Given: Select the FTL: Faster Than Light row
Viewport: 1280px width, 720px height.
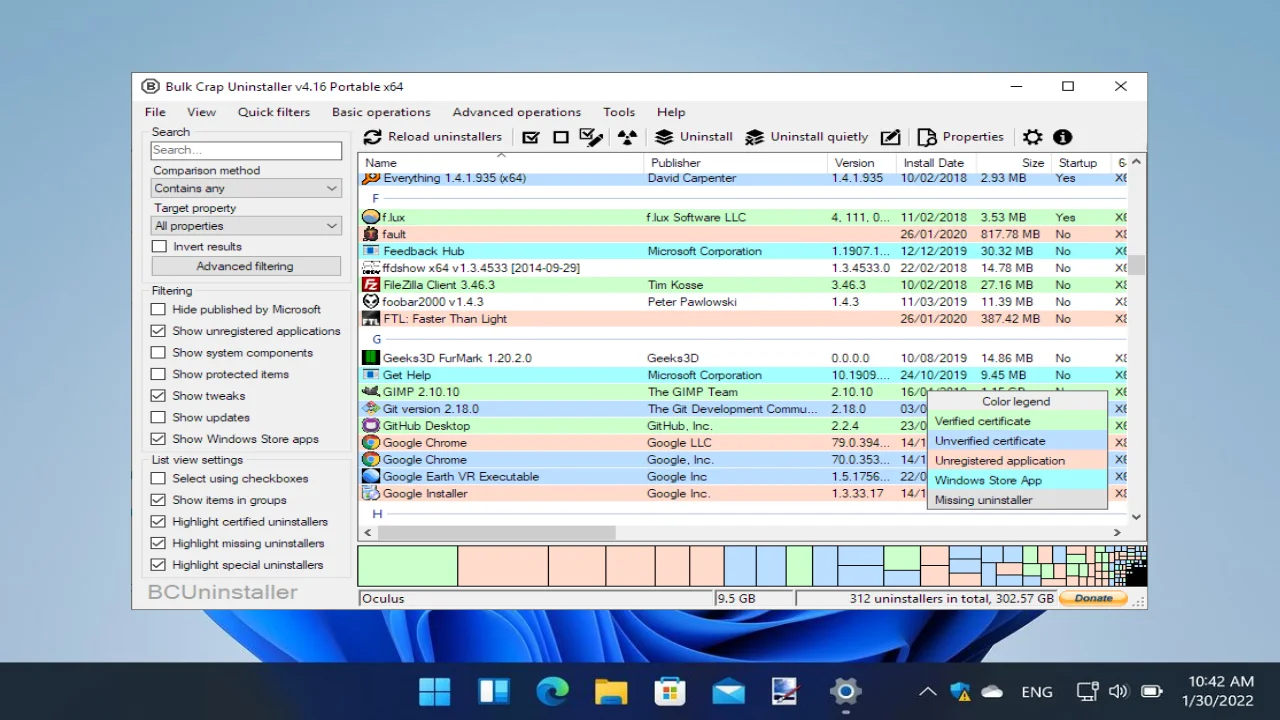Looking at the screenshot, I should (744, 319).
